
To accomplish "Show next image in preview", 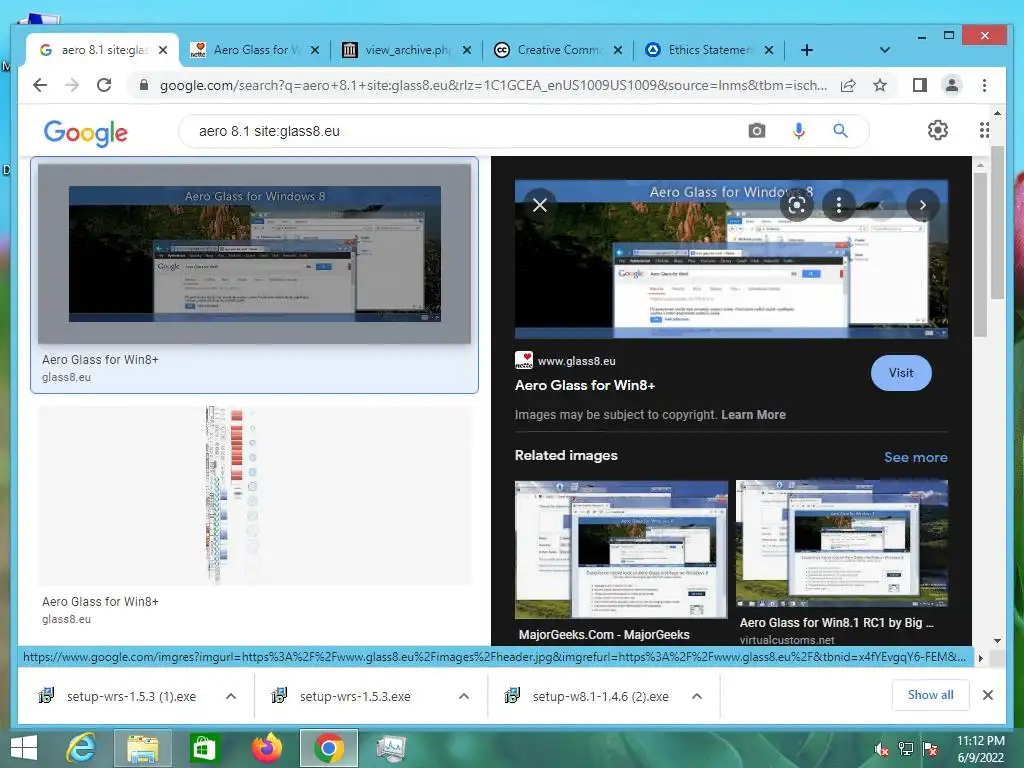I will click(923, 205).
